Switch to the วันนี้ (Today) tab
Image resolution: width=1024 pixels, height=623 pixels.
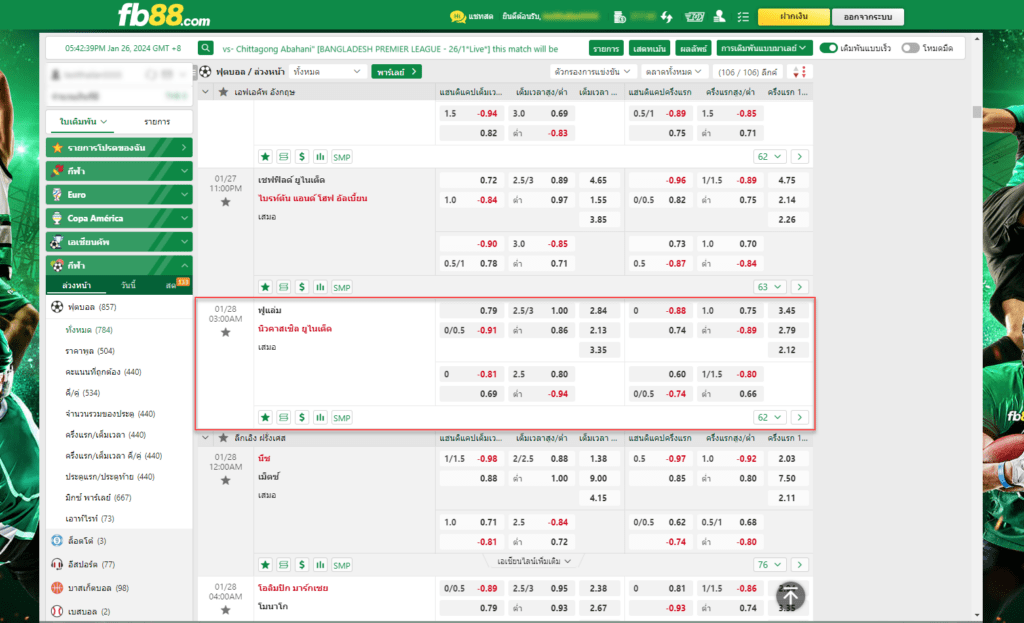point(128,286)
